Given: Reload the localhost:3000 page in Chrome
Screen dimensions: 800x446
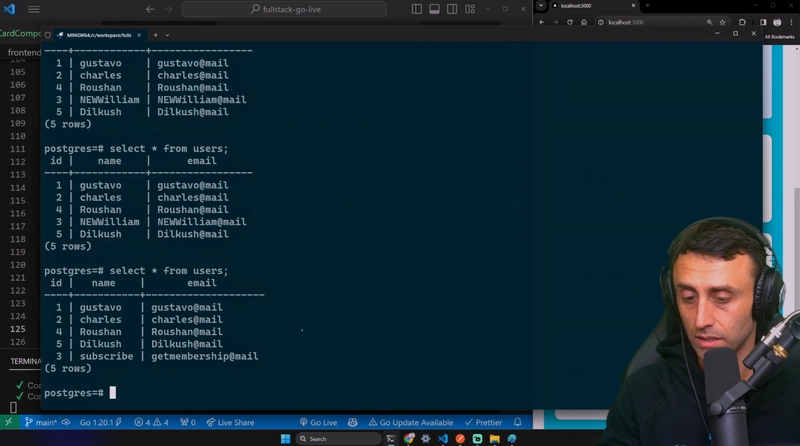Looking at the screenshot, I should 569,22.
